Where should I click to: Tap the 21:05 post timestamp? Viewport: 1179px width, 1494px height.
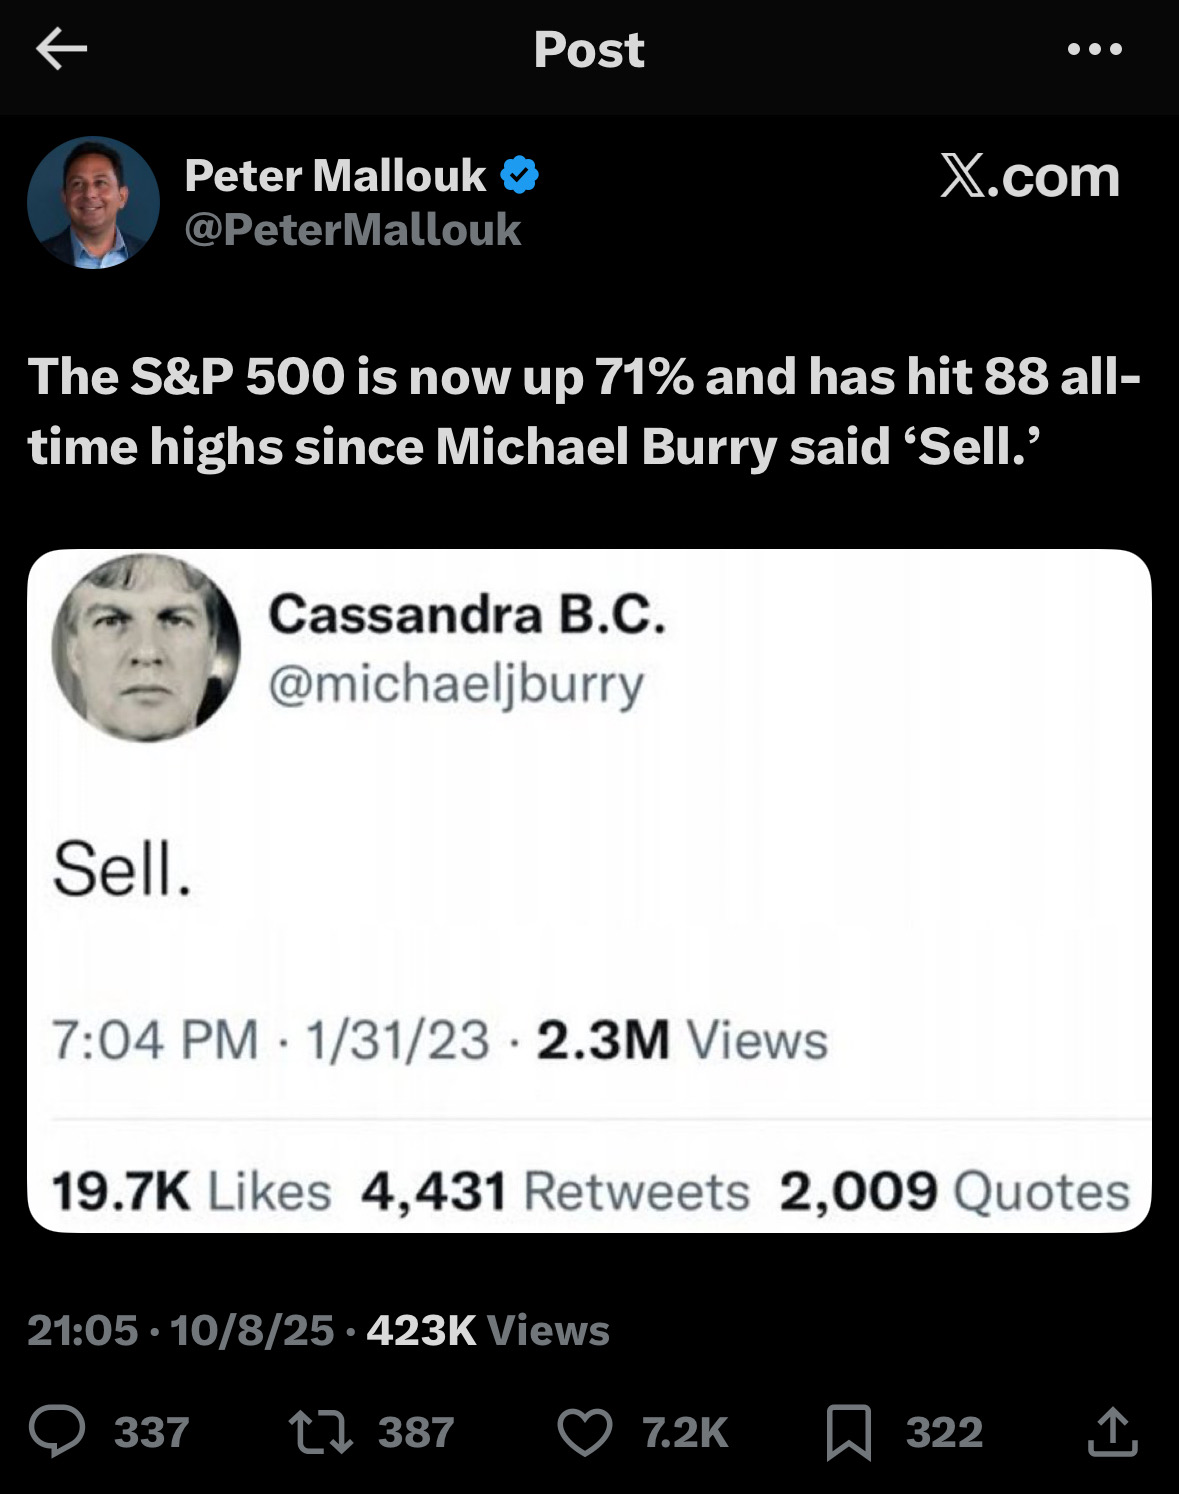tap(82, 1330)
